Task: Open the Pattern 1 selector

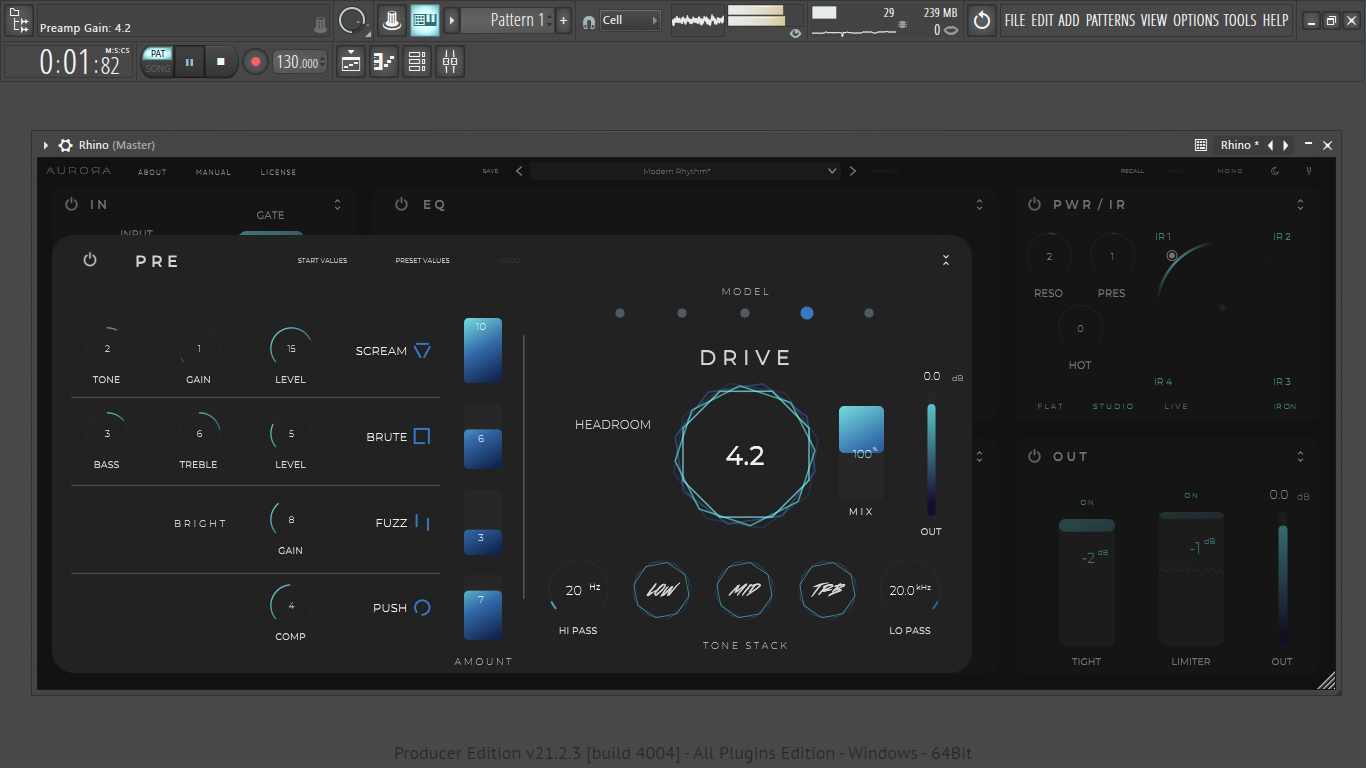Action: [508, 20]
